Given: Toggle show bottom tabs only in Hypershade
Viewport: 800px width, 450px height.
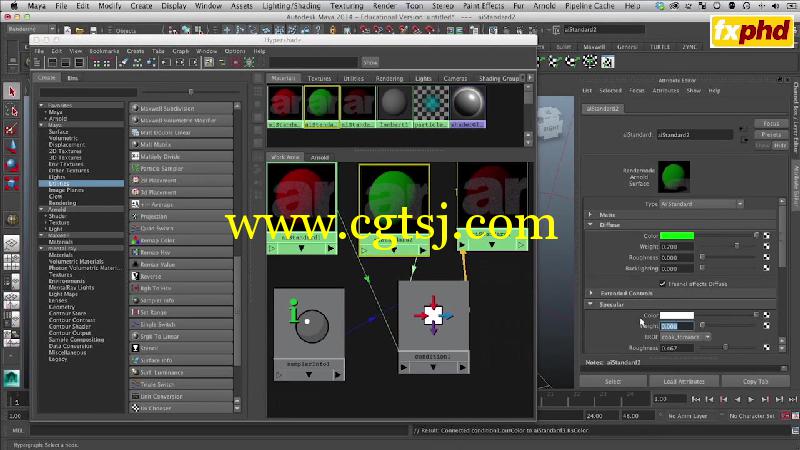Looking at the screenshot, I should click(65, 62).
